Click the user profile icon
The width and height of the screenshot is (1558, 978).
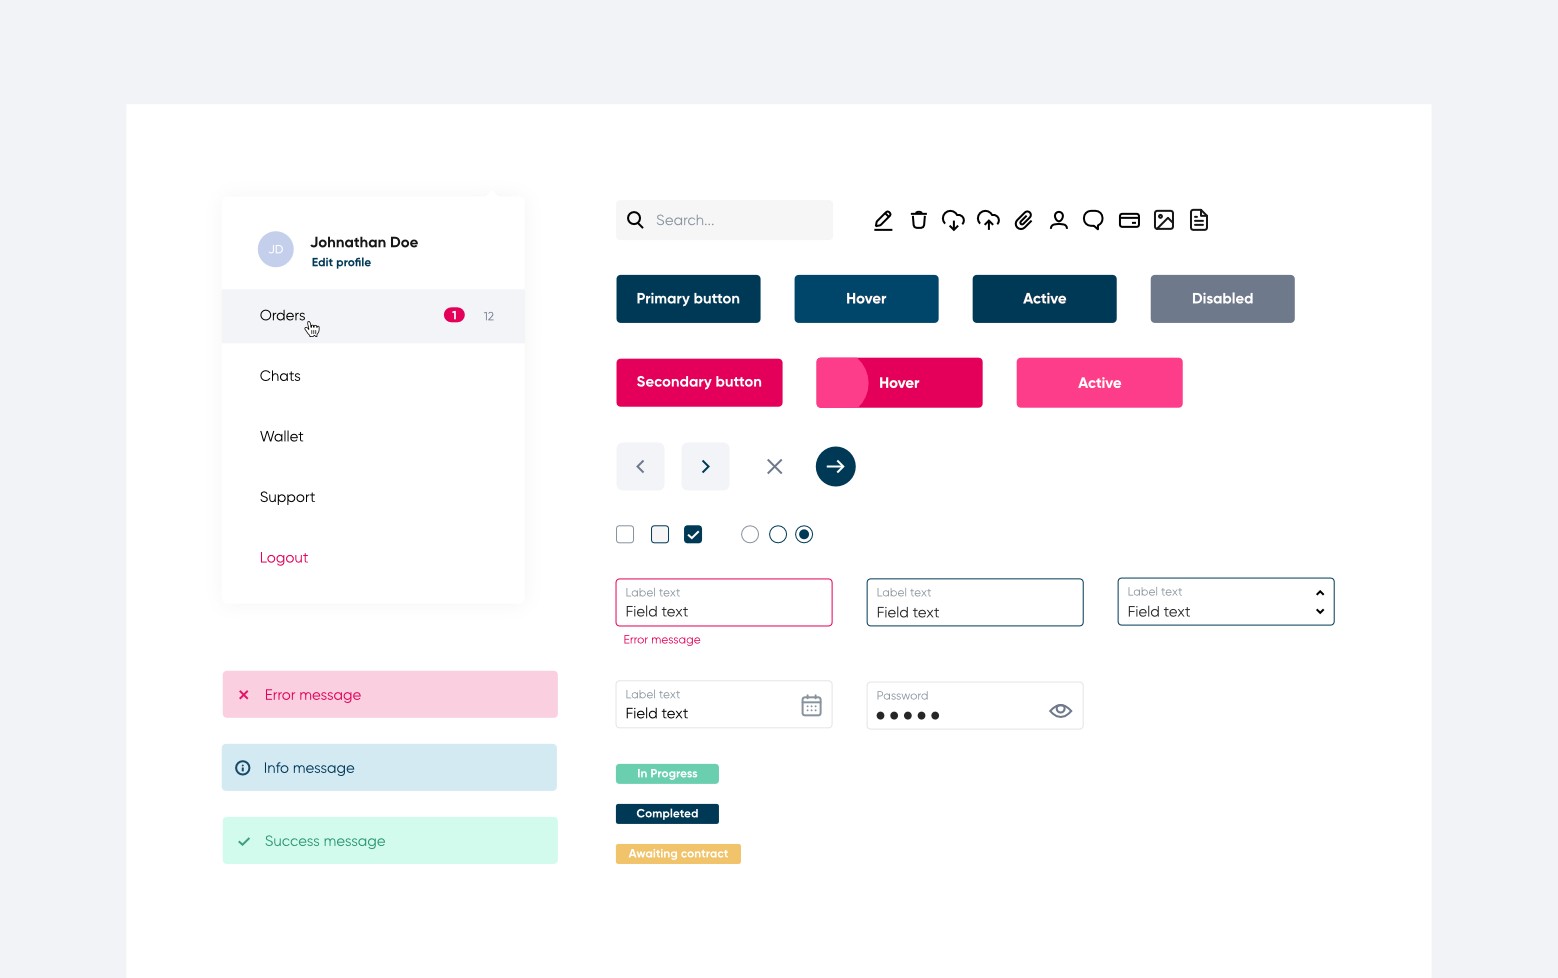pos(1058,220)
